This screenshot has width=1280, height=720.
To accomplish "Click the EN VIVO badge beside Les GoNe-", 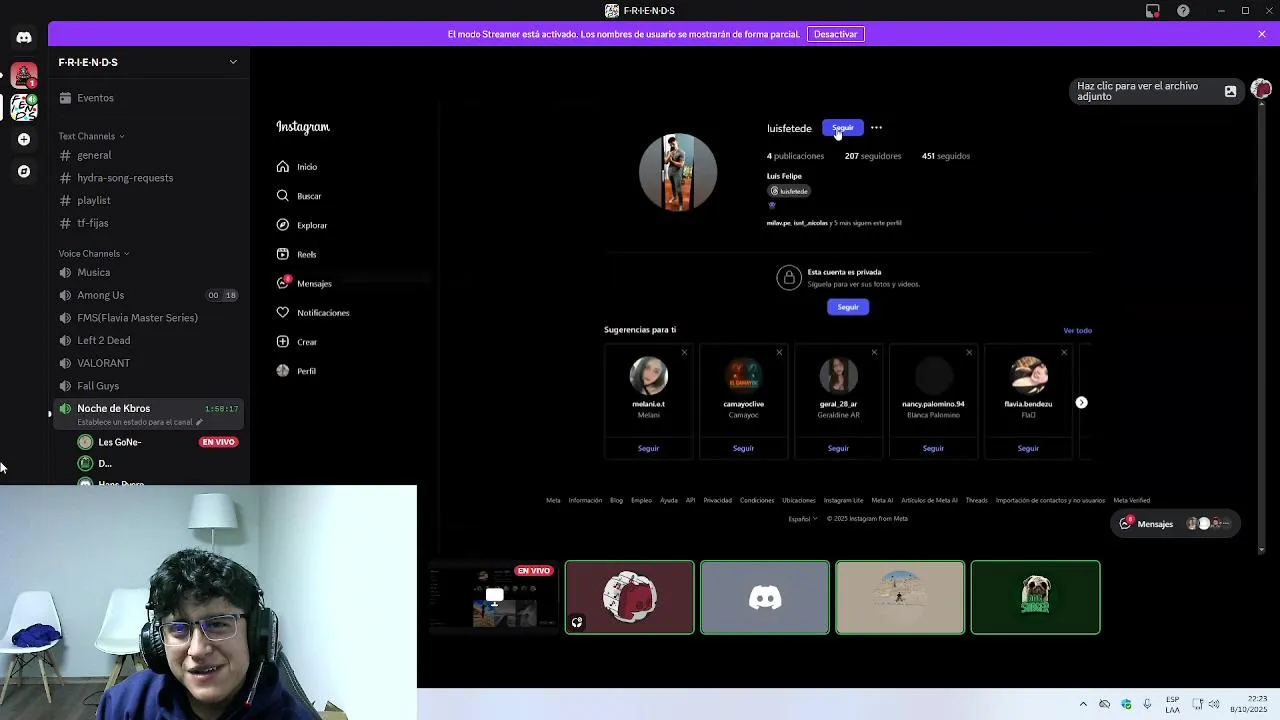I will (x=218, y=442).
